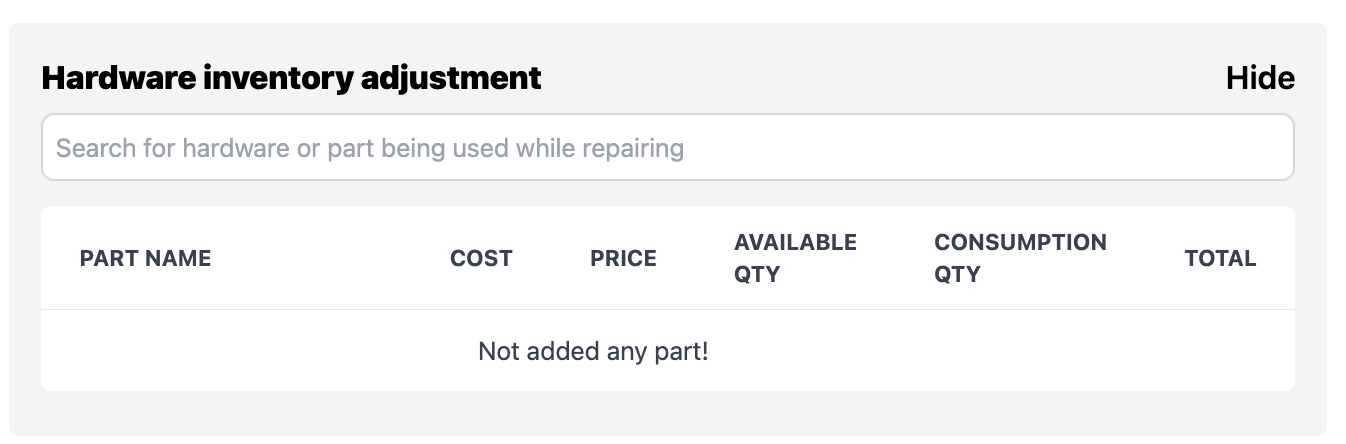Click the 'AVAILABLE' label in the table header
Image resolution: width=1346 pixels, height=444 pixels.
pos(795,242)
